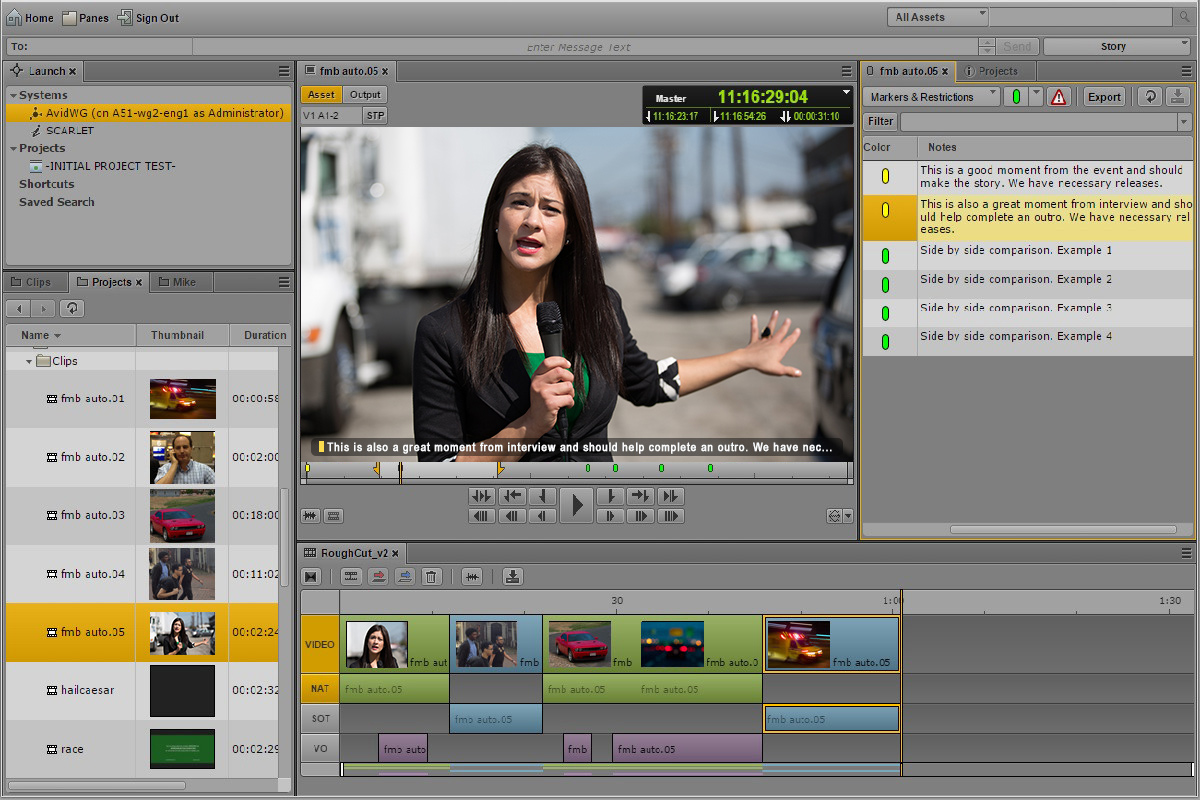
Task: Select Launch pane tab
Action: 45,71
